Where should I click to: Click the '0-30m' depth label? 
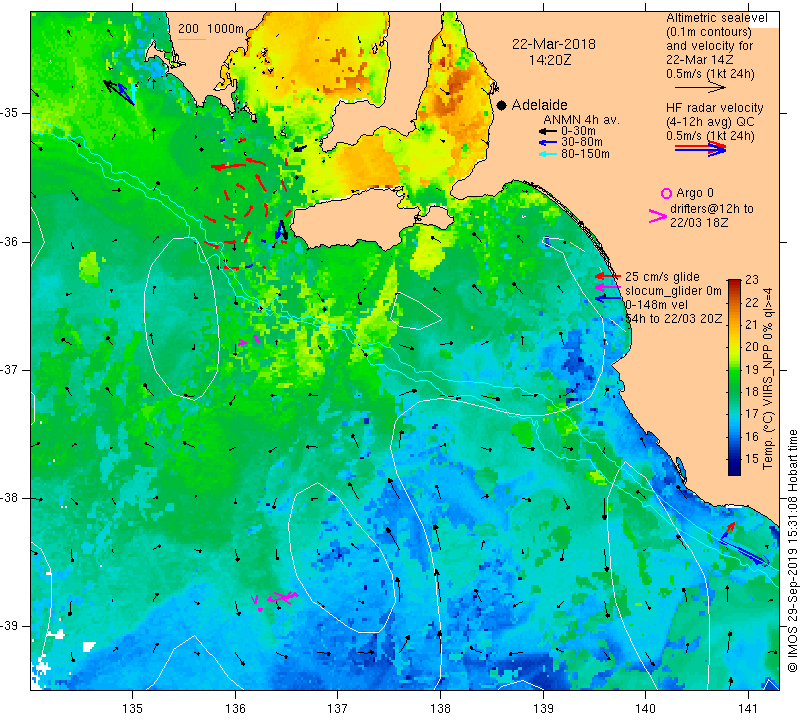pos(578,131)
